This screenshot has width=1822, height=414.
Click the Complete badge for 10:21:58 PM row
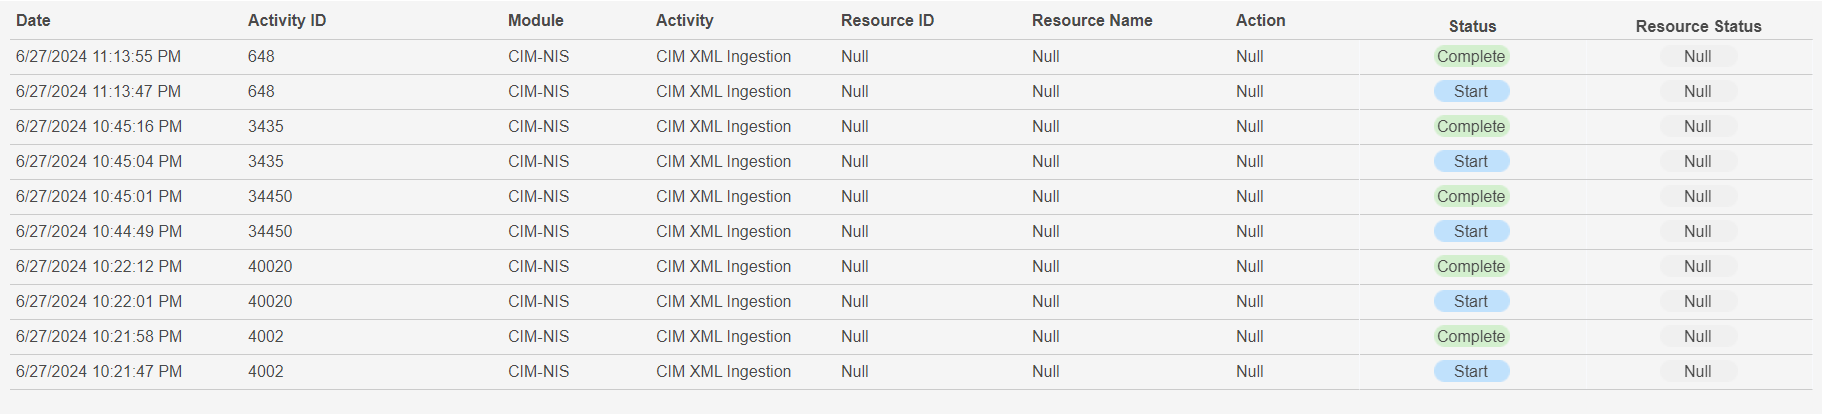click(1471, 337)
